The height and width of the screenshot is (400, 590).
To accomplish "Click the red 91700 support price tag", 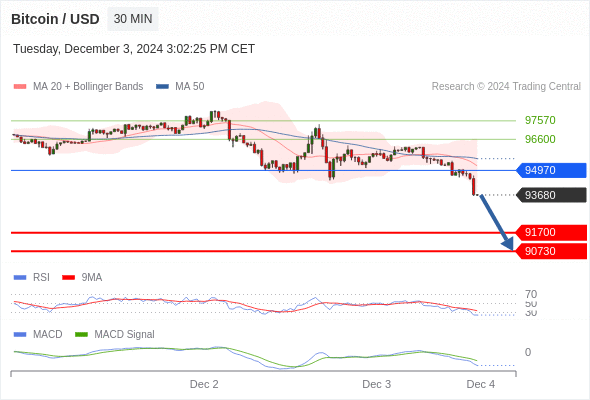I will (x=551, y=232).
